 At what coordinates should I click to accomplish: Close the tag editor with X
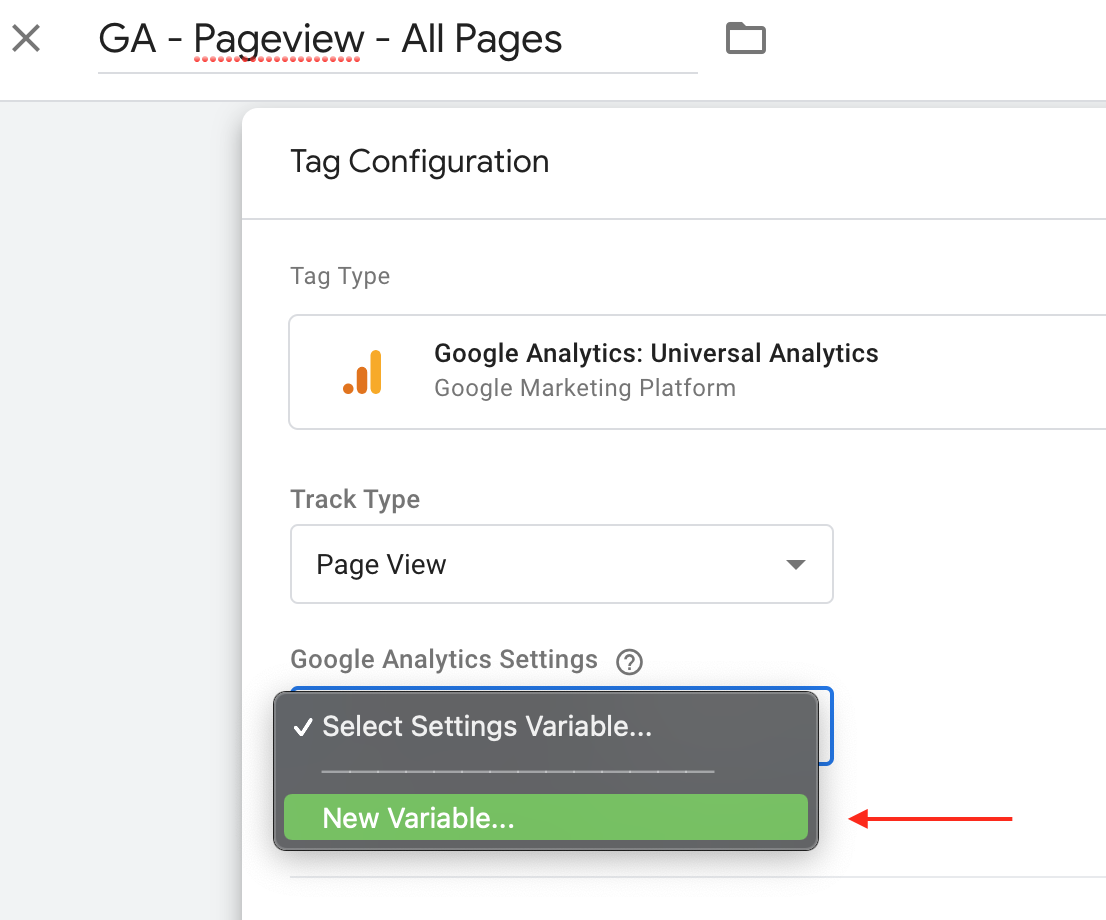[26, 38]
